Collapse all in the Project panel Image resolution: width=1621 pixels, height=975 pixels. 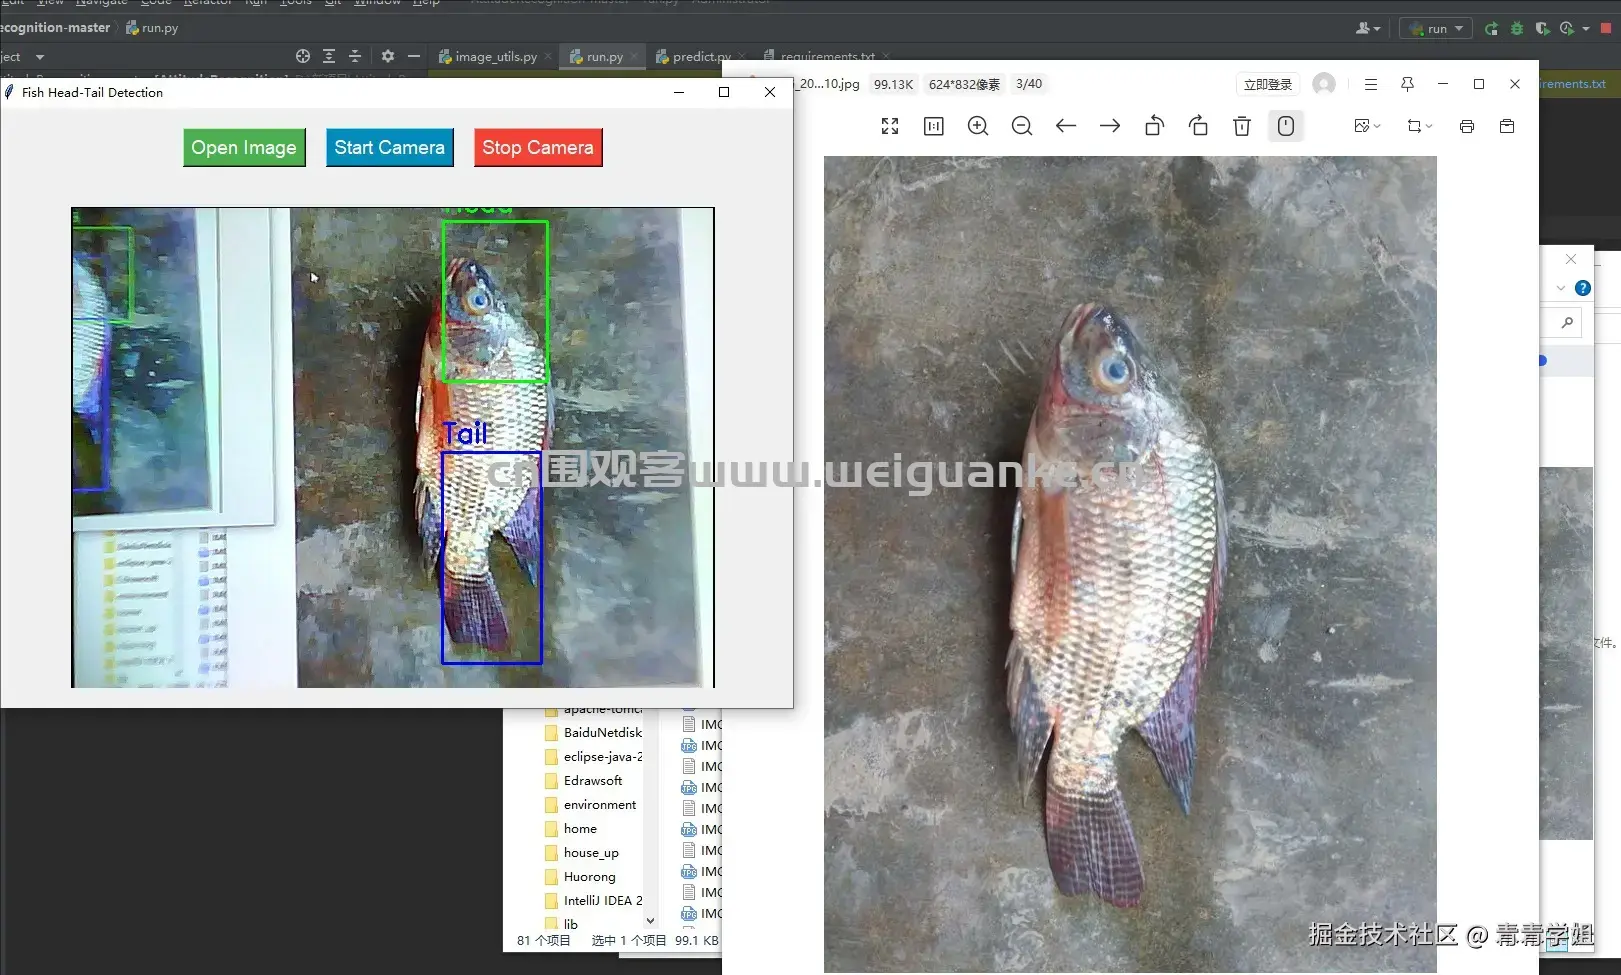coord(355,56)
